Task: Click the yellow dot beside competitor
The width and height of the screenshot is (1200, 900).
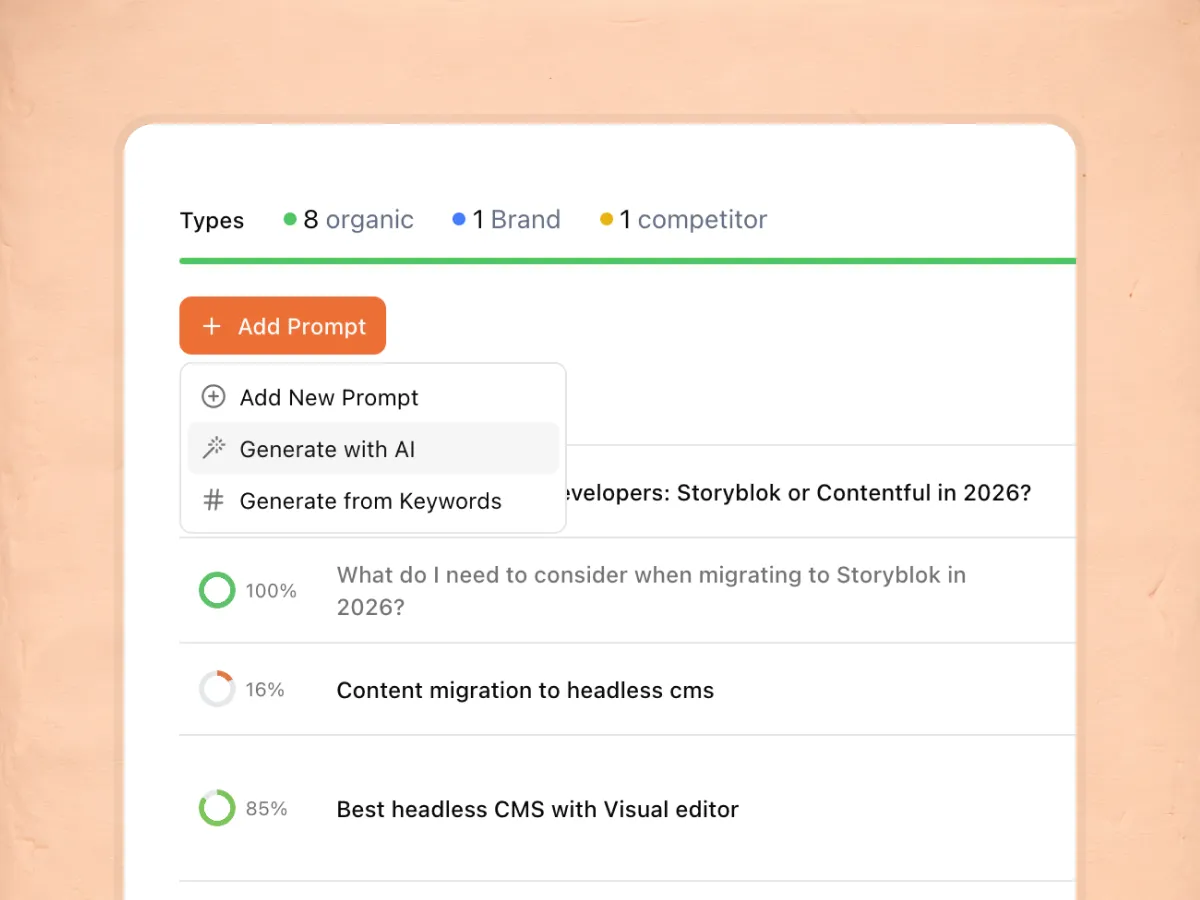Action: point(606,219)
